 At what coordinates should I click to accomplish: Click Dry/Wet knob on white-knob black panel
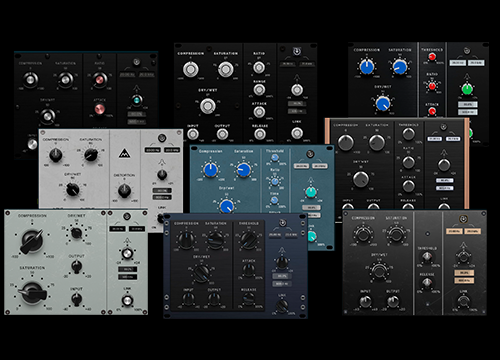click(208, 106)
